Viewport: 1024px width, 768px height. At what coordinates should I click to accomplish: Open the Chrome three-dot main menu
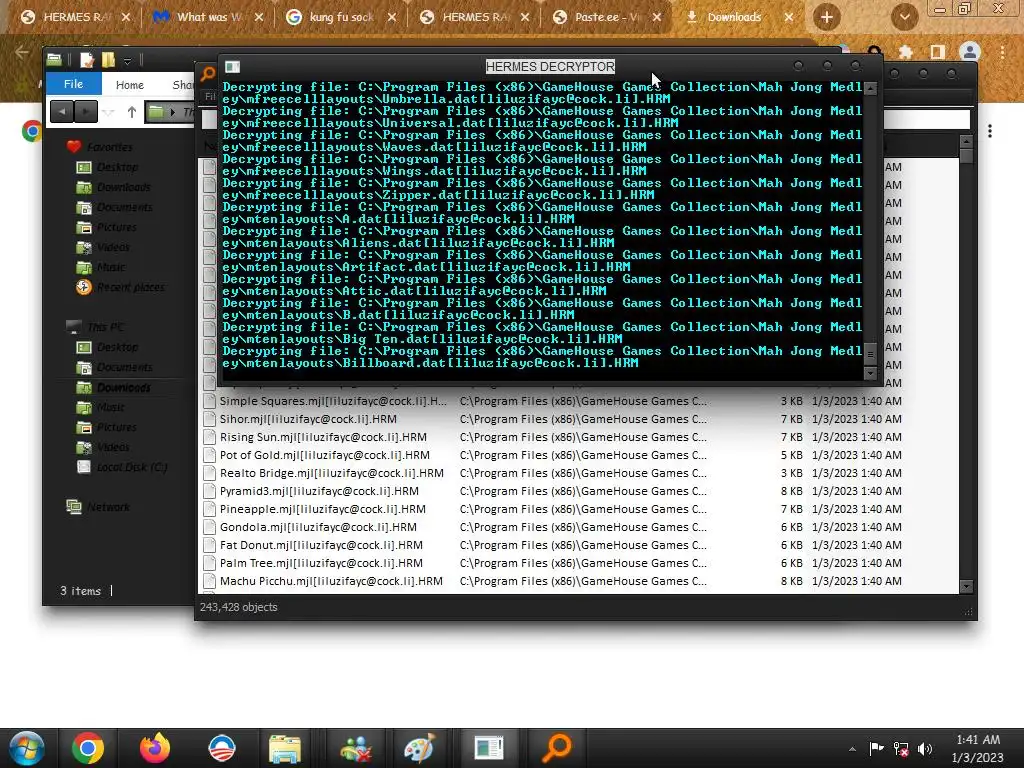tap(1002, 52)
